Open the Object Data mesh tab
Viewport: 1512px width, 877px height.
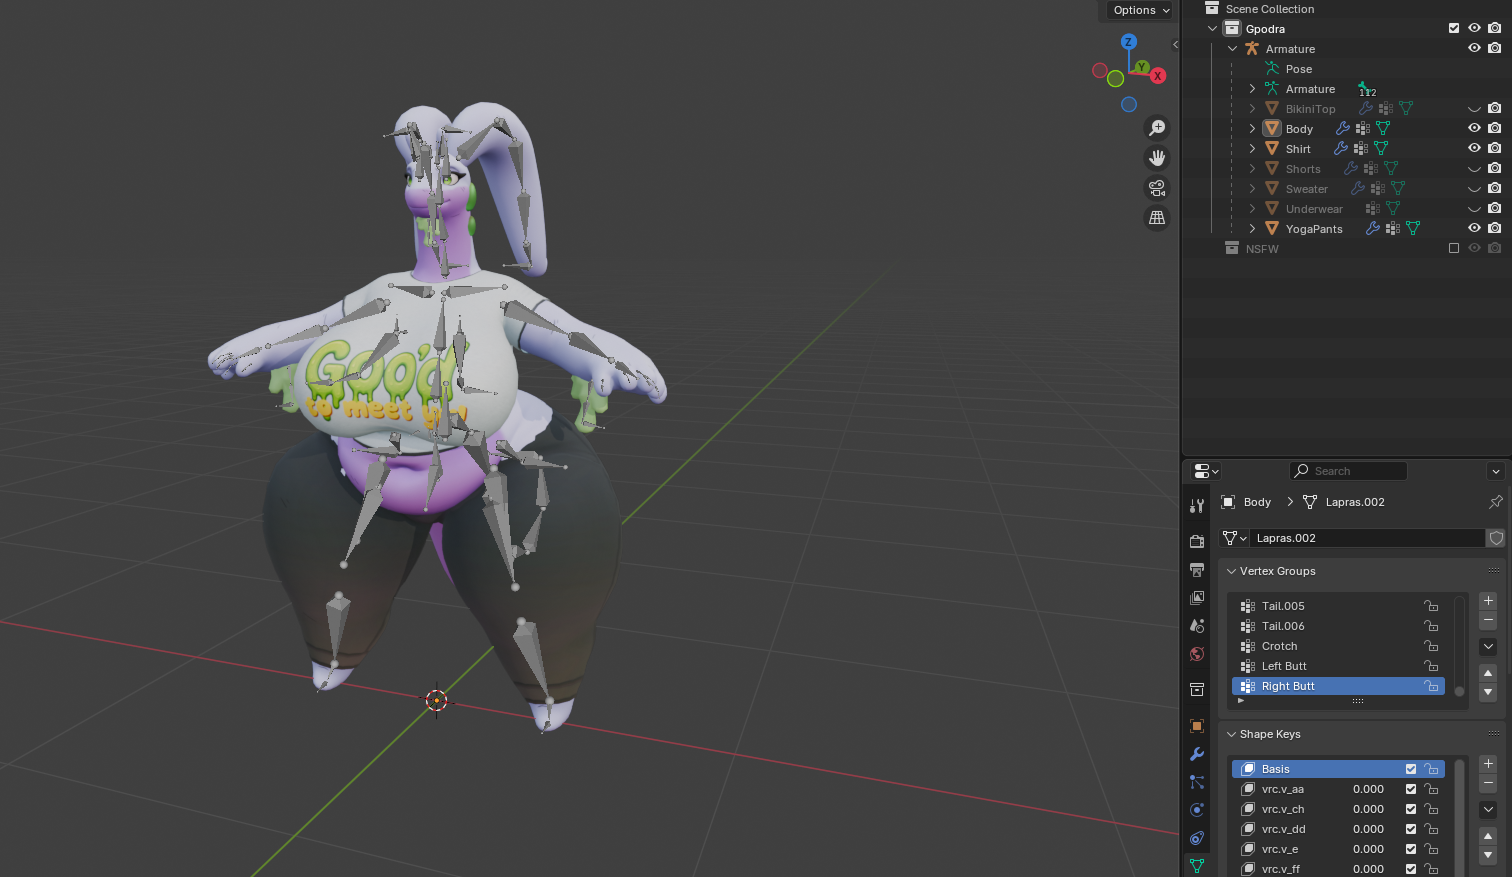[x=1197, y=866]
